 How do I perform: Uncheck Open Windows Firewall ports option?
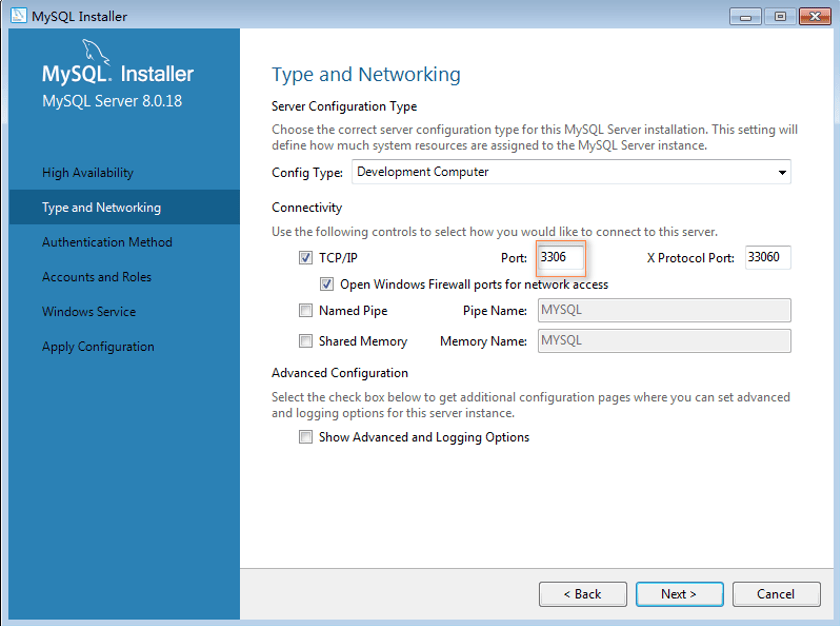point(327,284)
